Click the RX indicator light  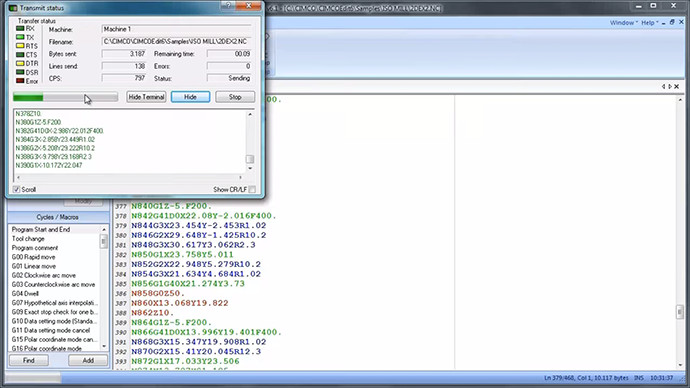coord(20,29)
